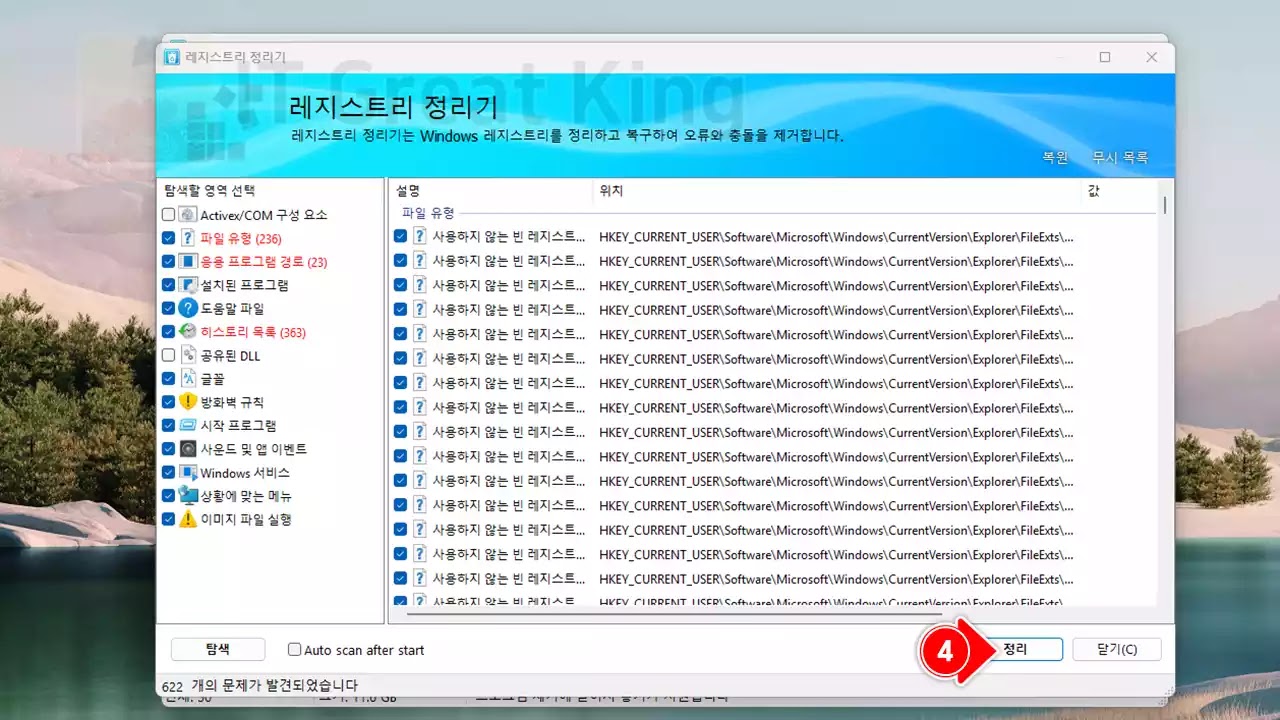The height and width of the screenshot is (720, 1280).
Task: Toggle the 이미지 파일 실행 checkbox
Action: click(x=168, y=520)
